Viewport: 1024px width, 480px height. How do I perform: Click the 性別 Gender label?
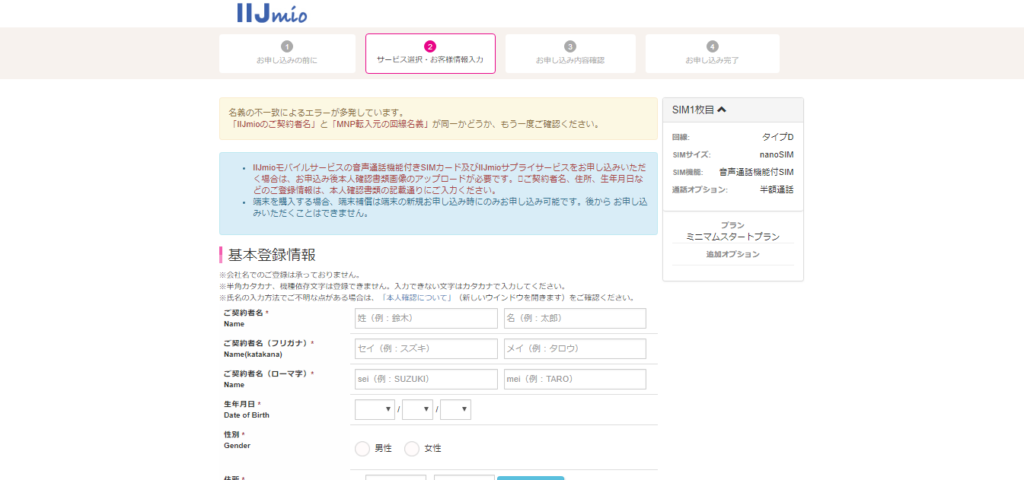(x=237, y=440)
